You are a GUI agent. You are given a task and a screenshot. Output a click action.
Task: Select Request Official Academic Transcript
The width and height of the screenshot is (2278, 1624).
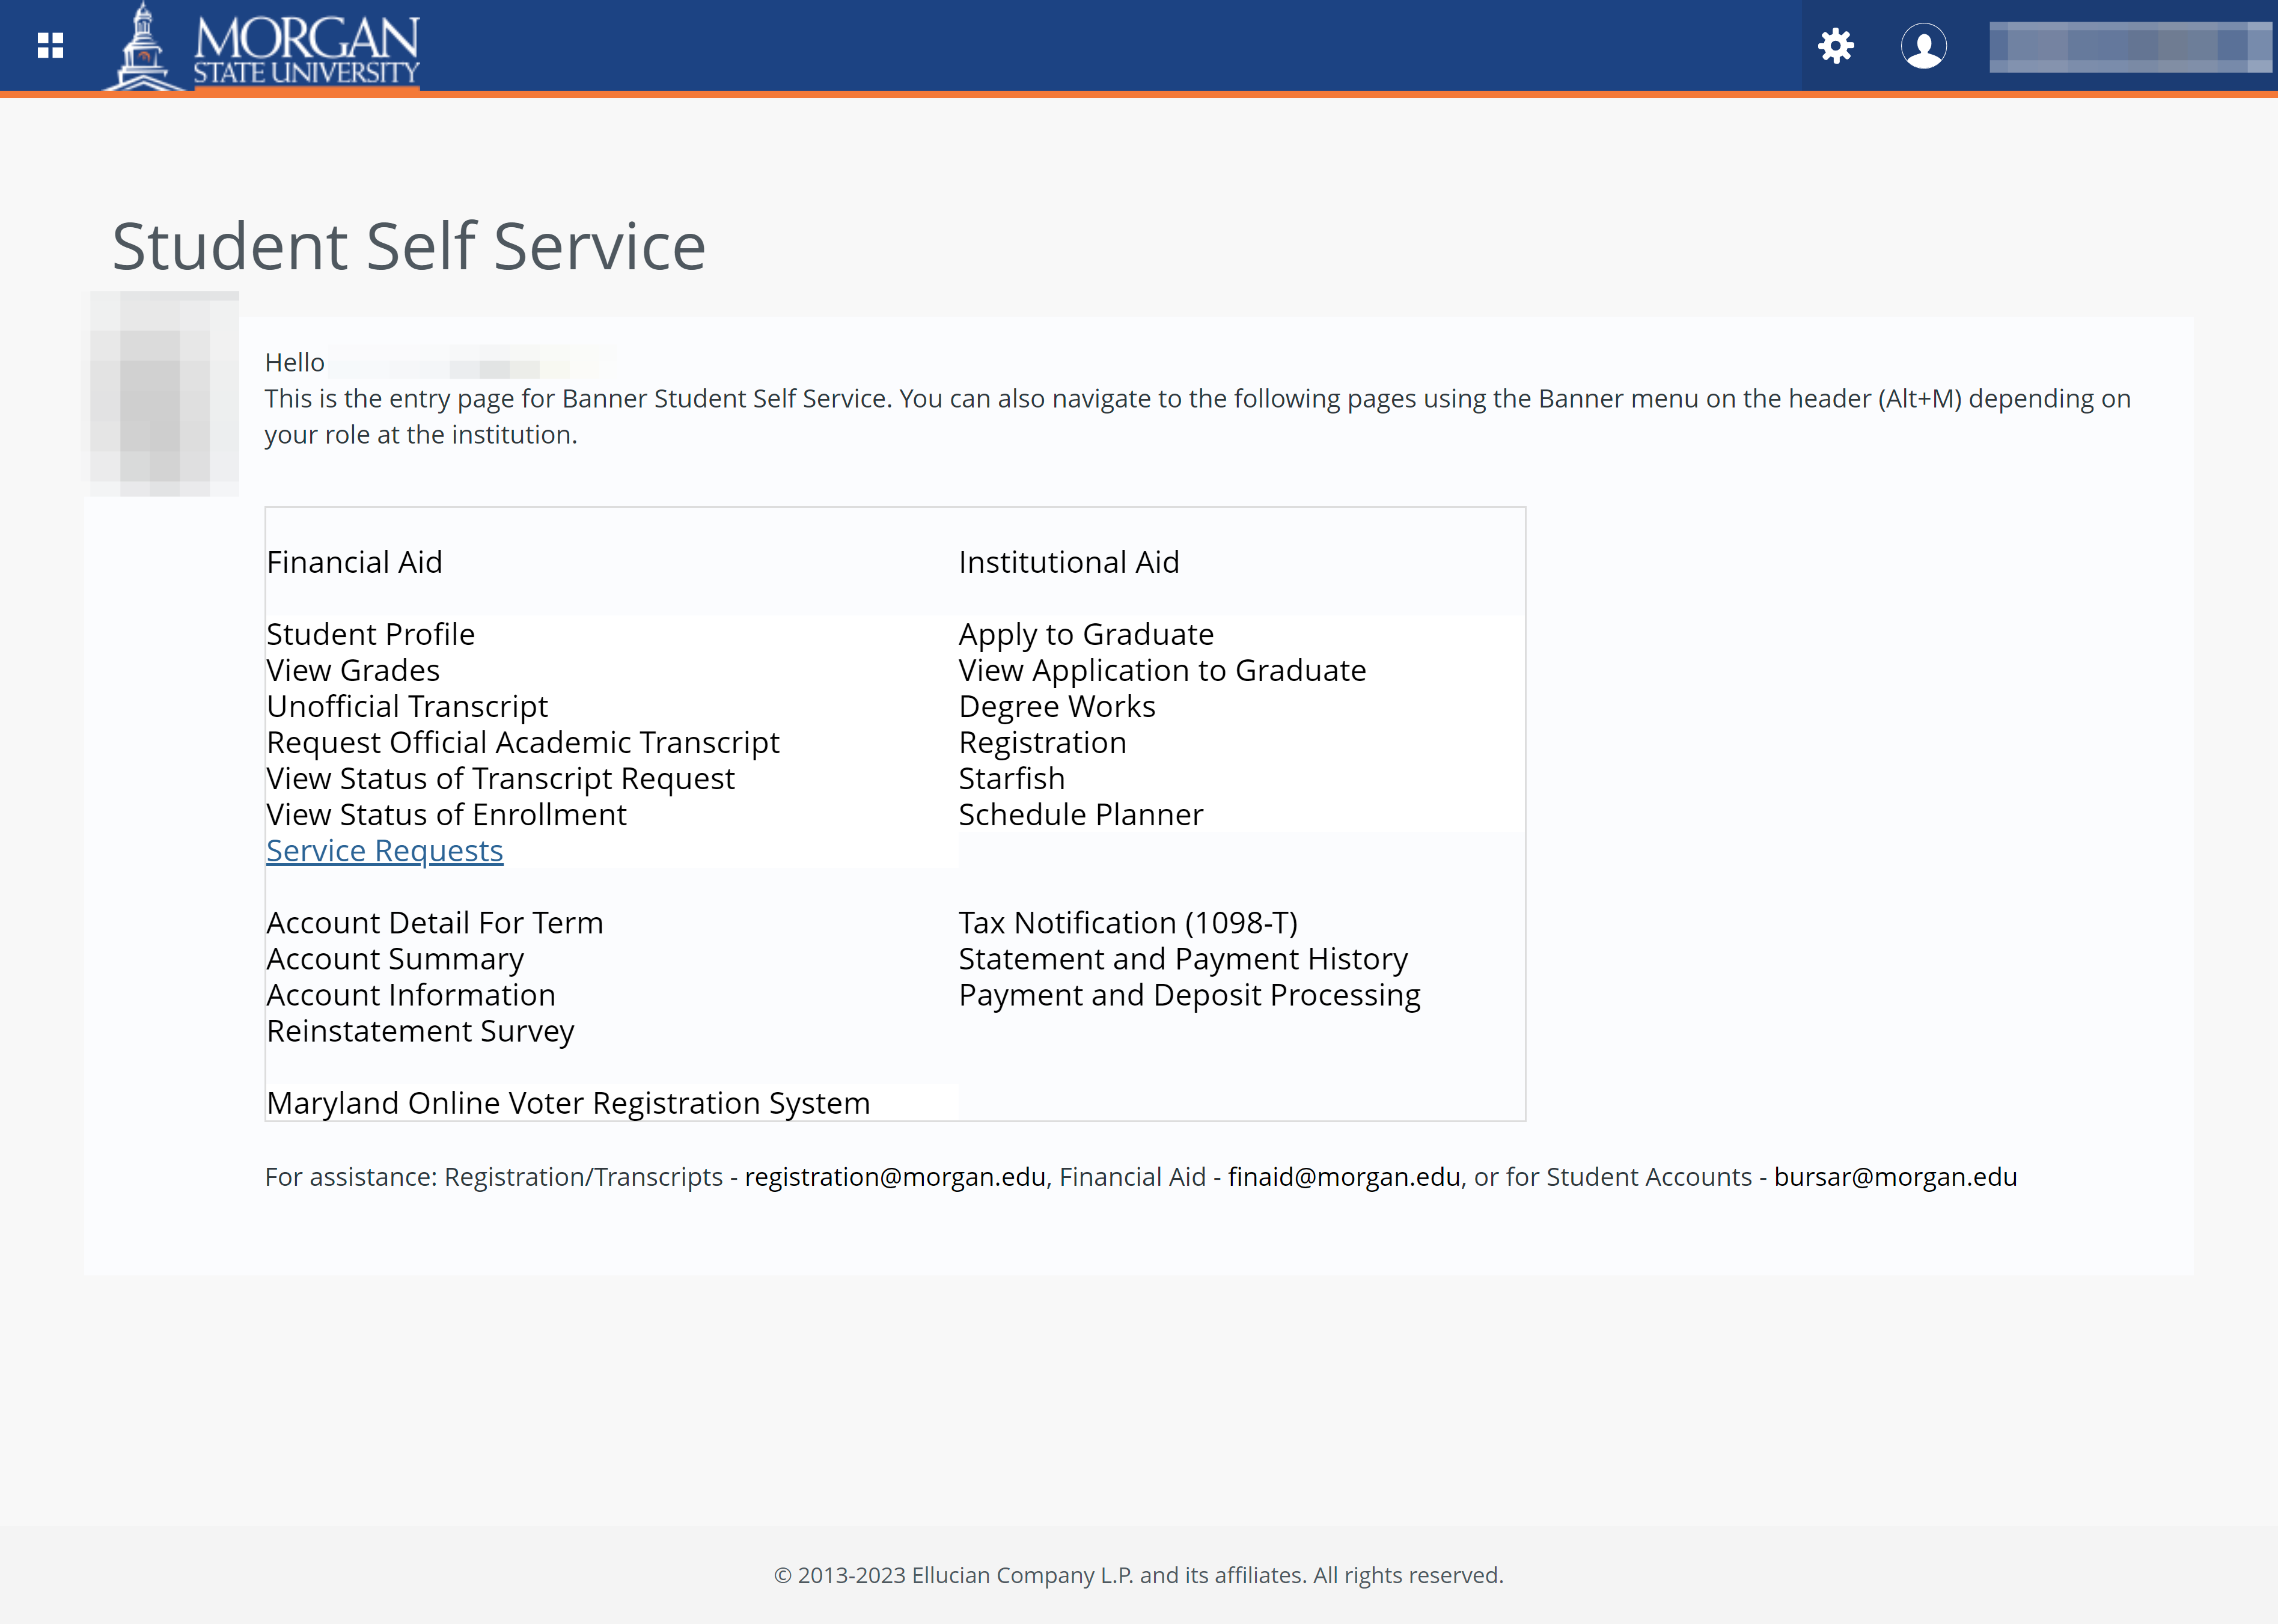coord(523,742)
